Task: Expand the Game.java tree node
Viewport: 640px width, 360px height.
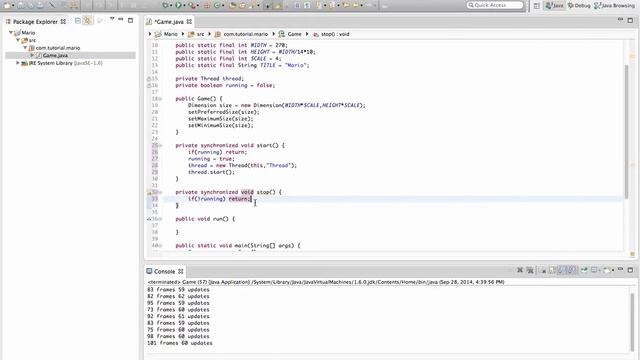Action: 32,55
